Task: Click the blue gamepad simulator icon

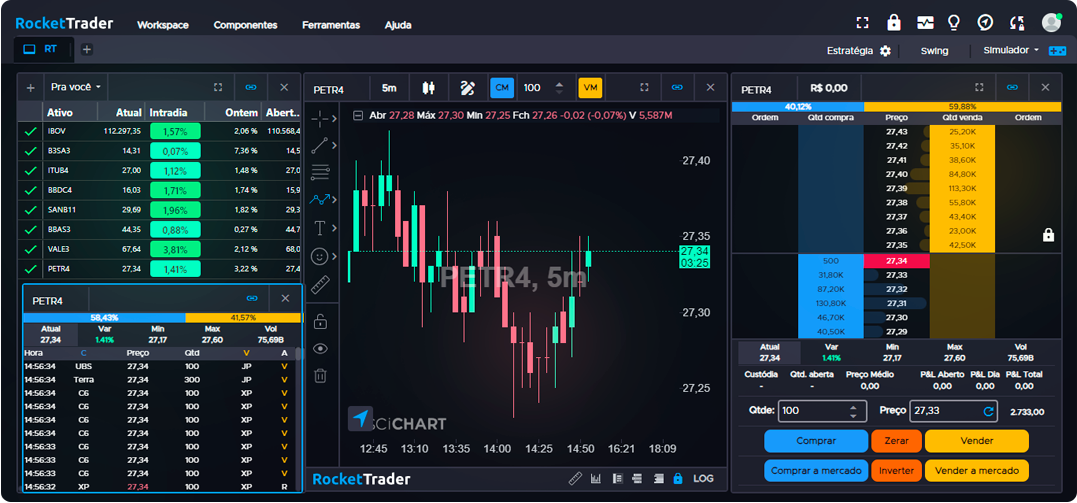Action: tap(1056, 51)
